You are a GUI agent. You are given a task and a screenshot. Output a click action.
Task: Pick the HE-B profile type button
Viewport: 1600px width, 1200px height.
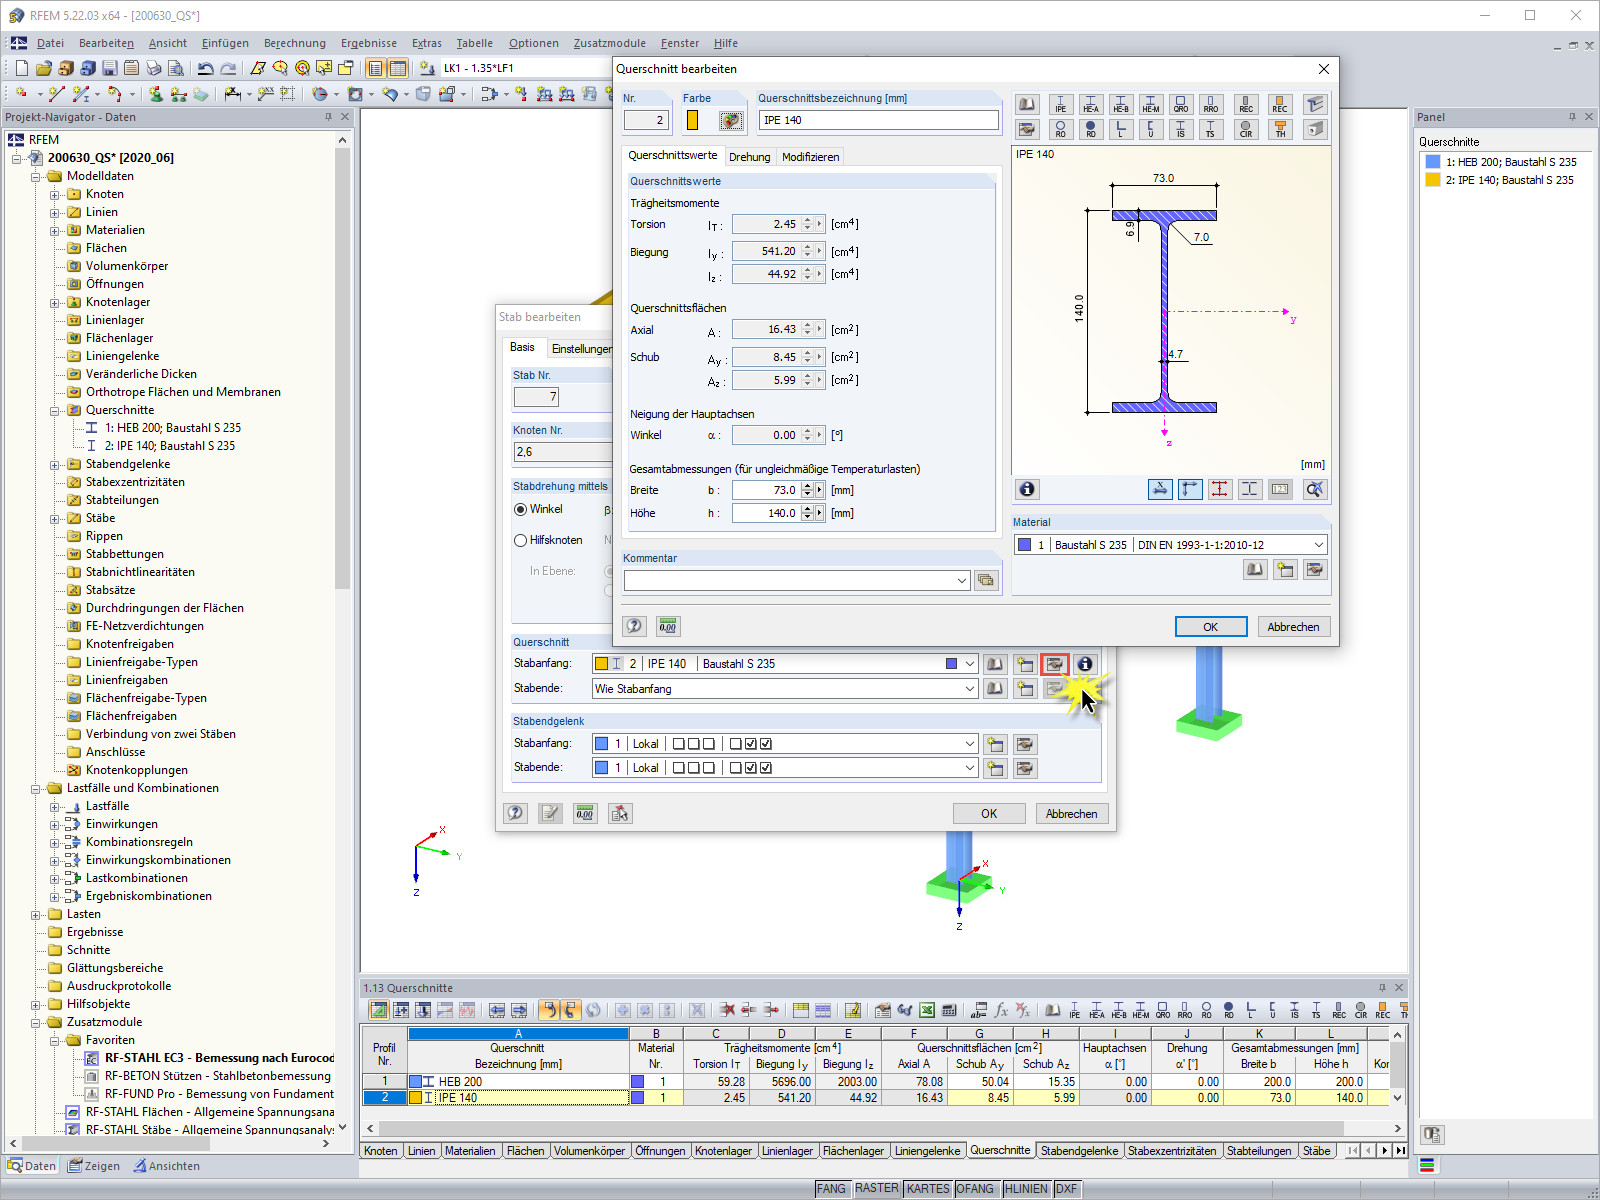click(x=1121, y=105)
